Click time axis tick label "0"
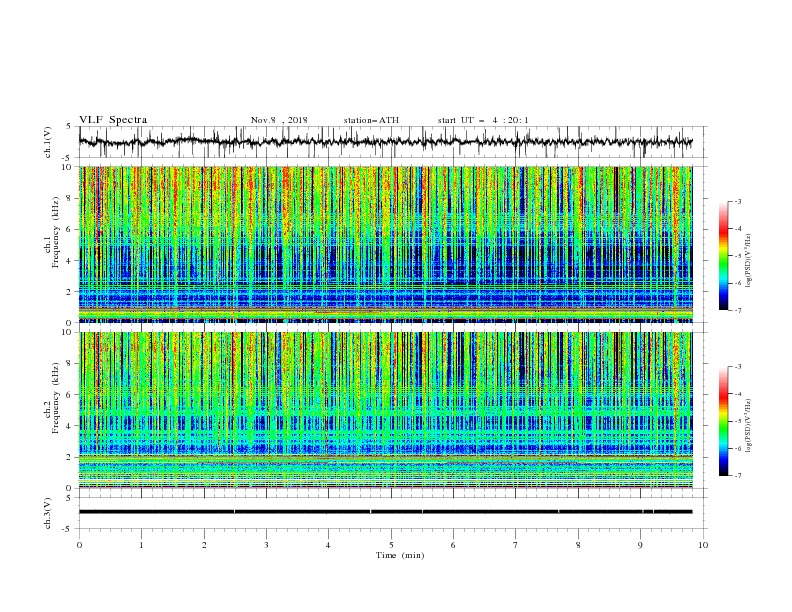Image resolution: width=792 pixels, height=612 pixels. [79, 545]
